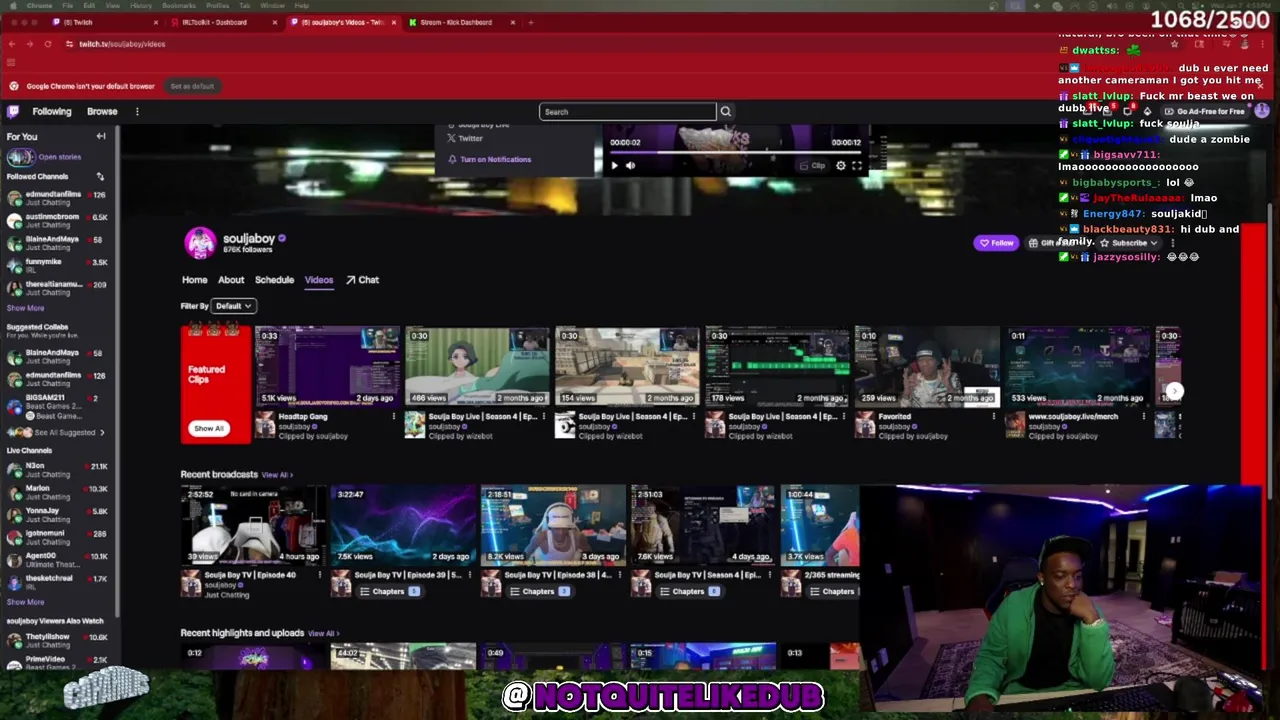
Task: Open the Headtap Gang clip thumbnail
Action: pos(327,365)
